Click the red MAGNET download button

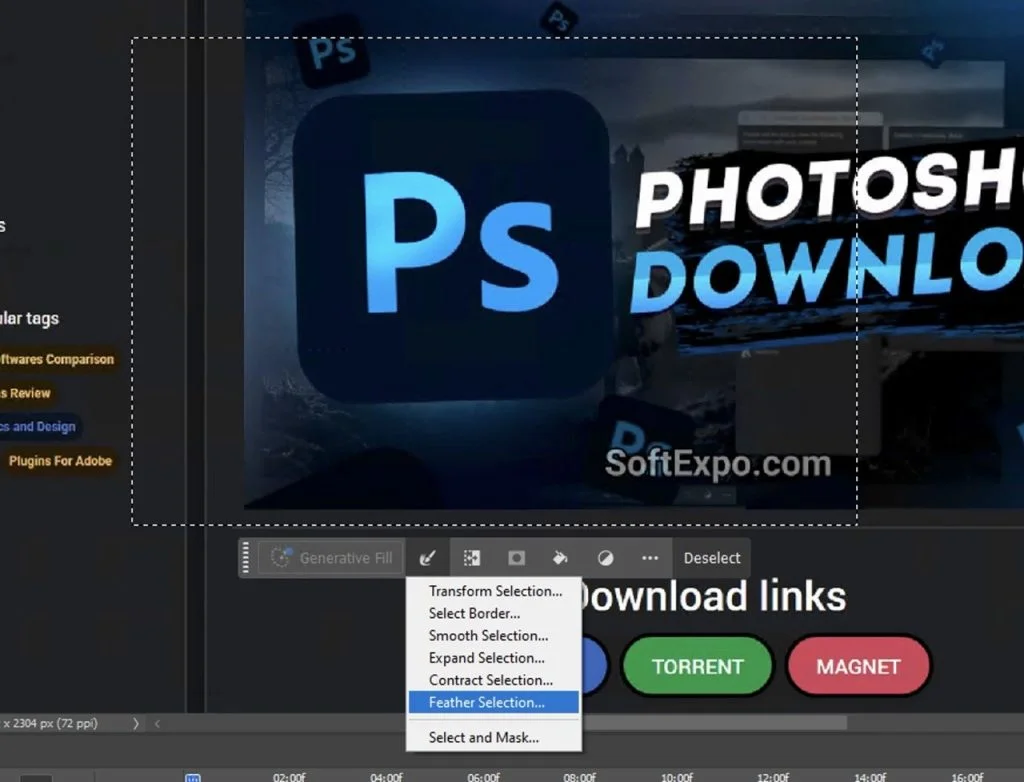859,666
